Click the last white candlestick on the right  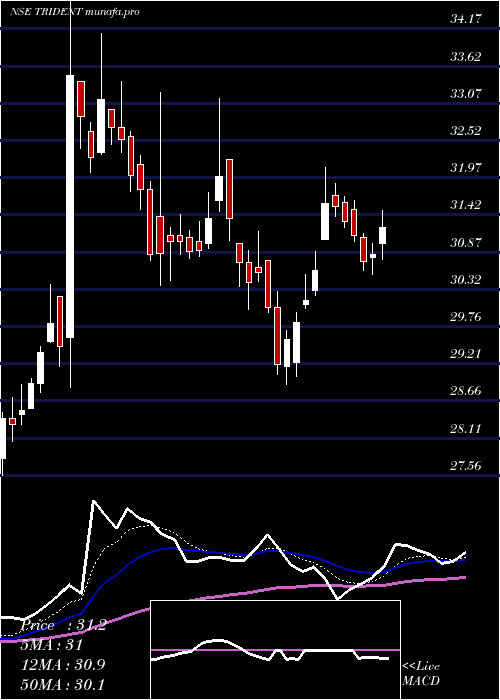(x=383, y=235)
